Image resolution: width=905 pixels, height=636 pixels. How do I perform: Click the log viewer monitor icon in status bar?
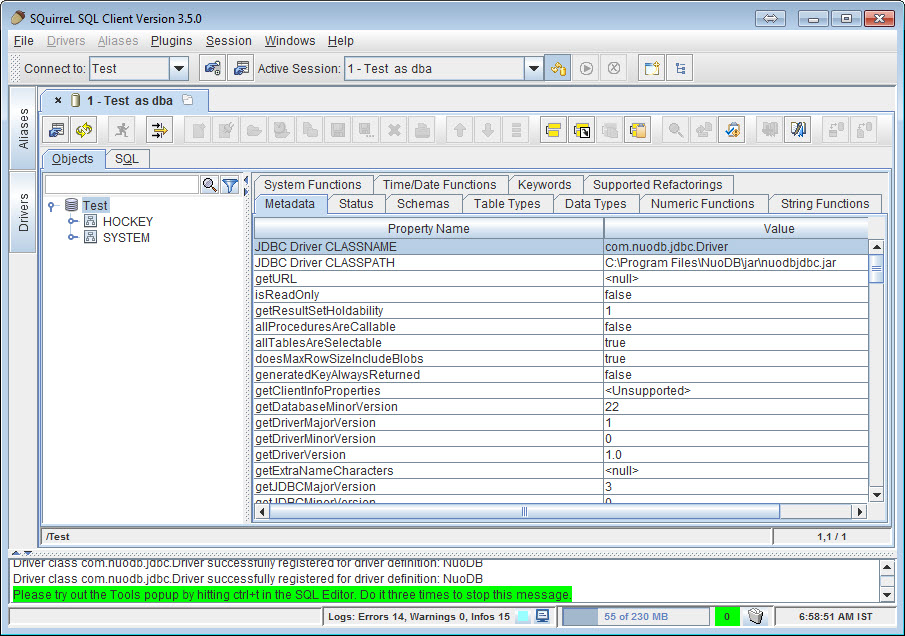coord(543,616)
